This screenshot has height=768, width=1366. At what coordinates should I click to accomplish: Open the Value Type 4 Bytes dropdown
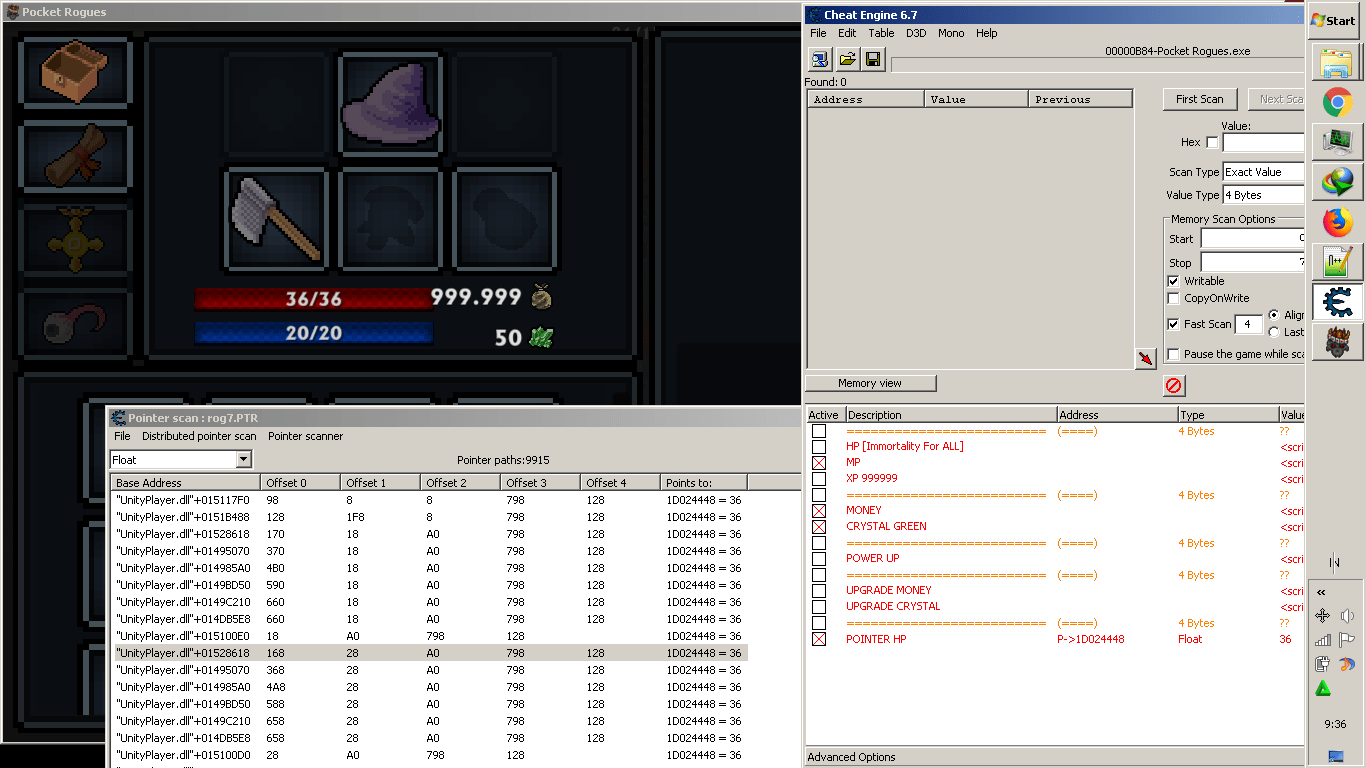[1263, 195]
